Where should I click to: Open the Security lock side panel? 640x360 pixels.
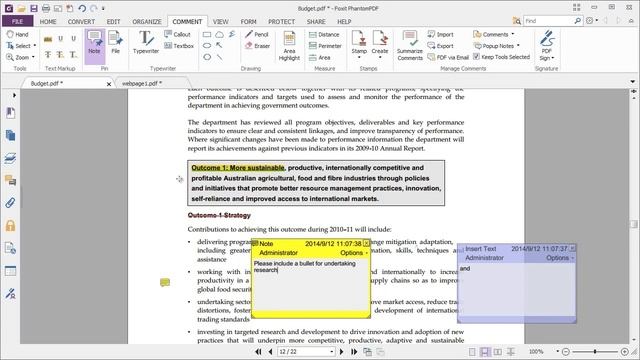coord(11,226)
